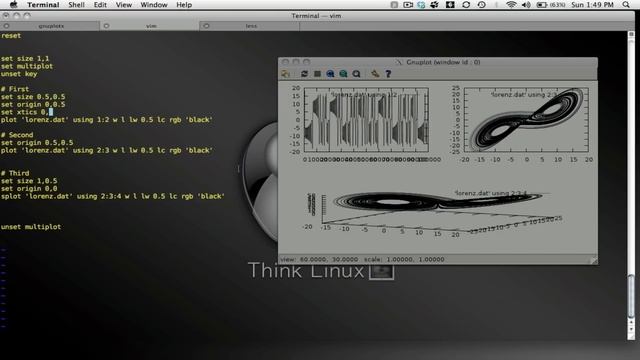Image resolution: width=640 pixels, height=360 pixels.
Task: Open the Apple menu
Action: pyautogui.click(x=13, y=4)
